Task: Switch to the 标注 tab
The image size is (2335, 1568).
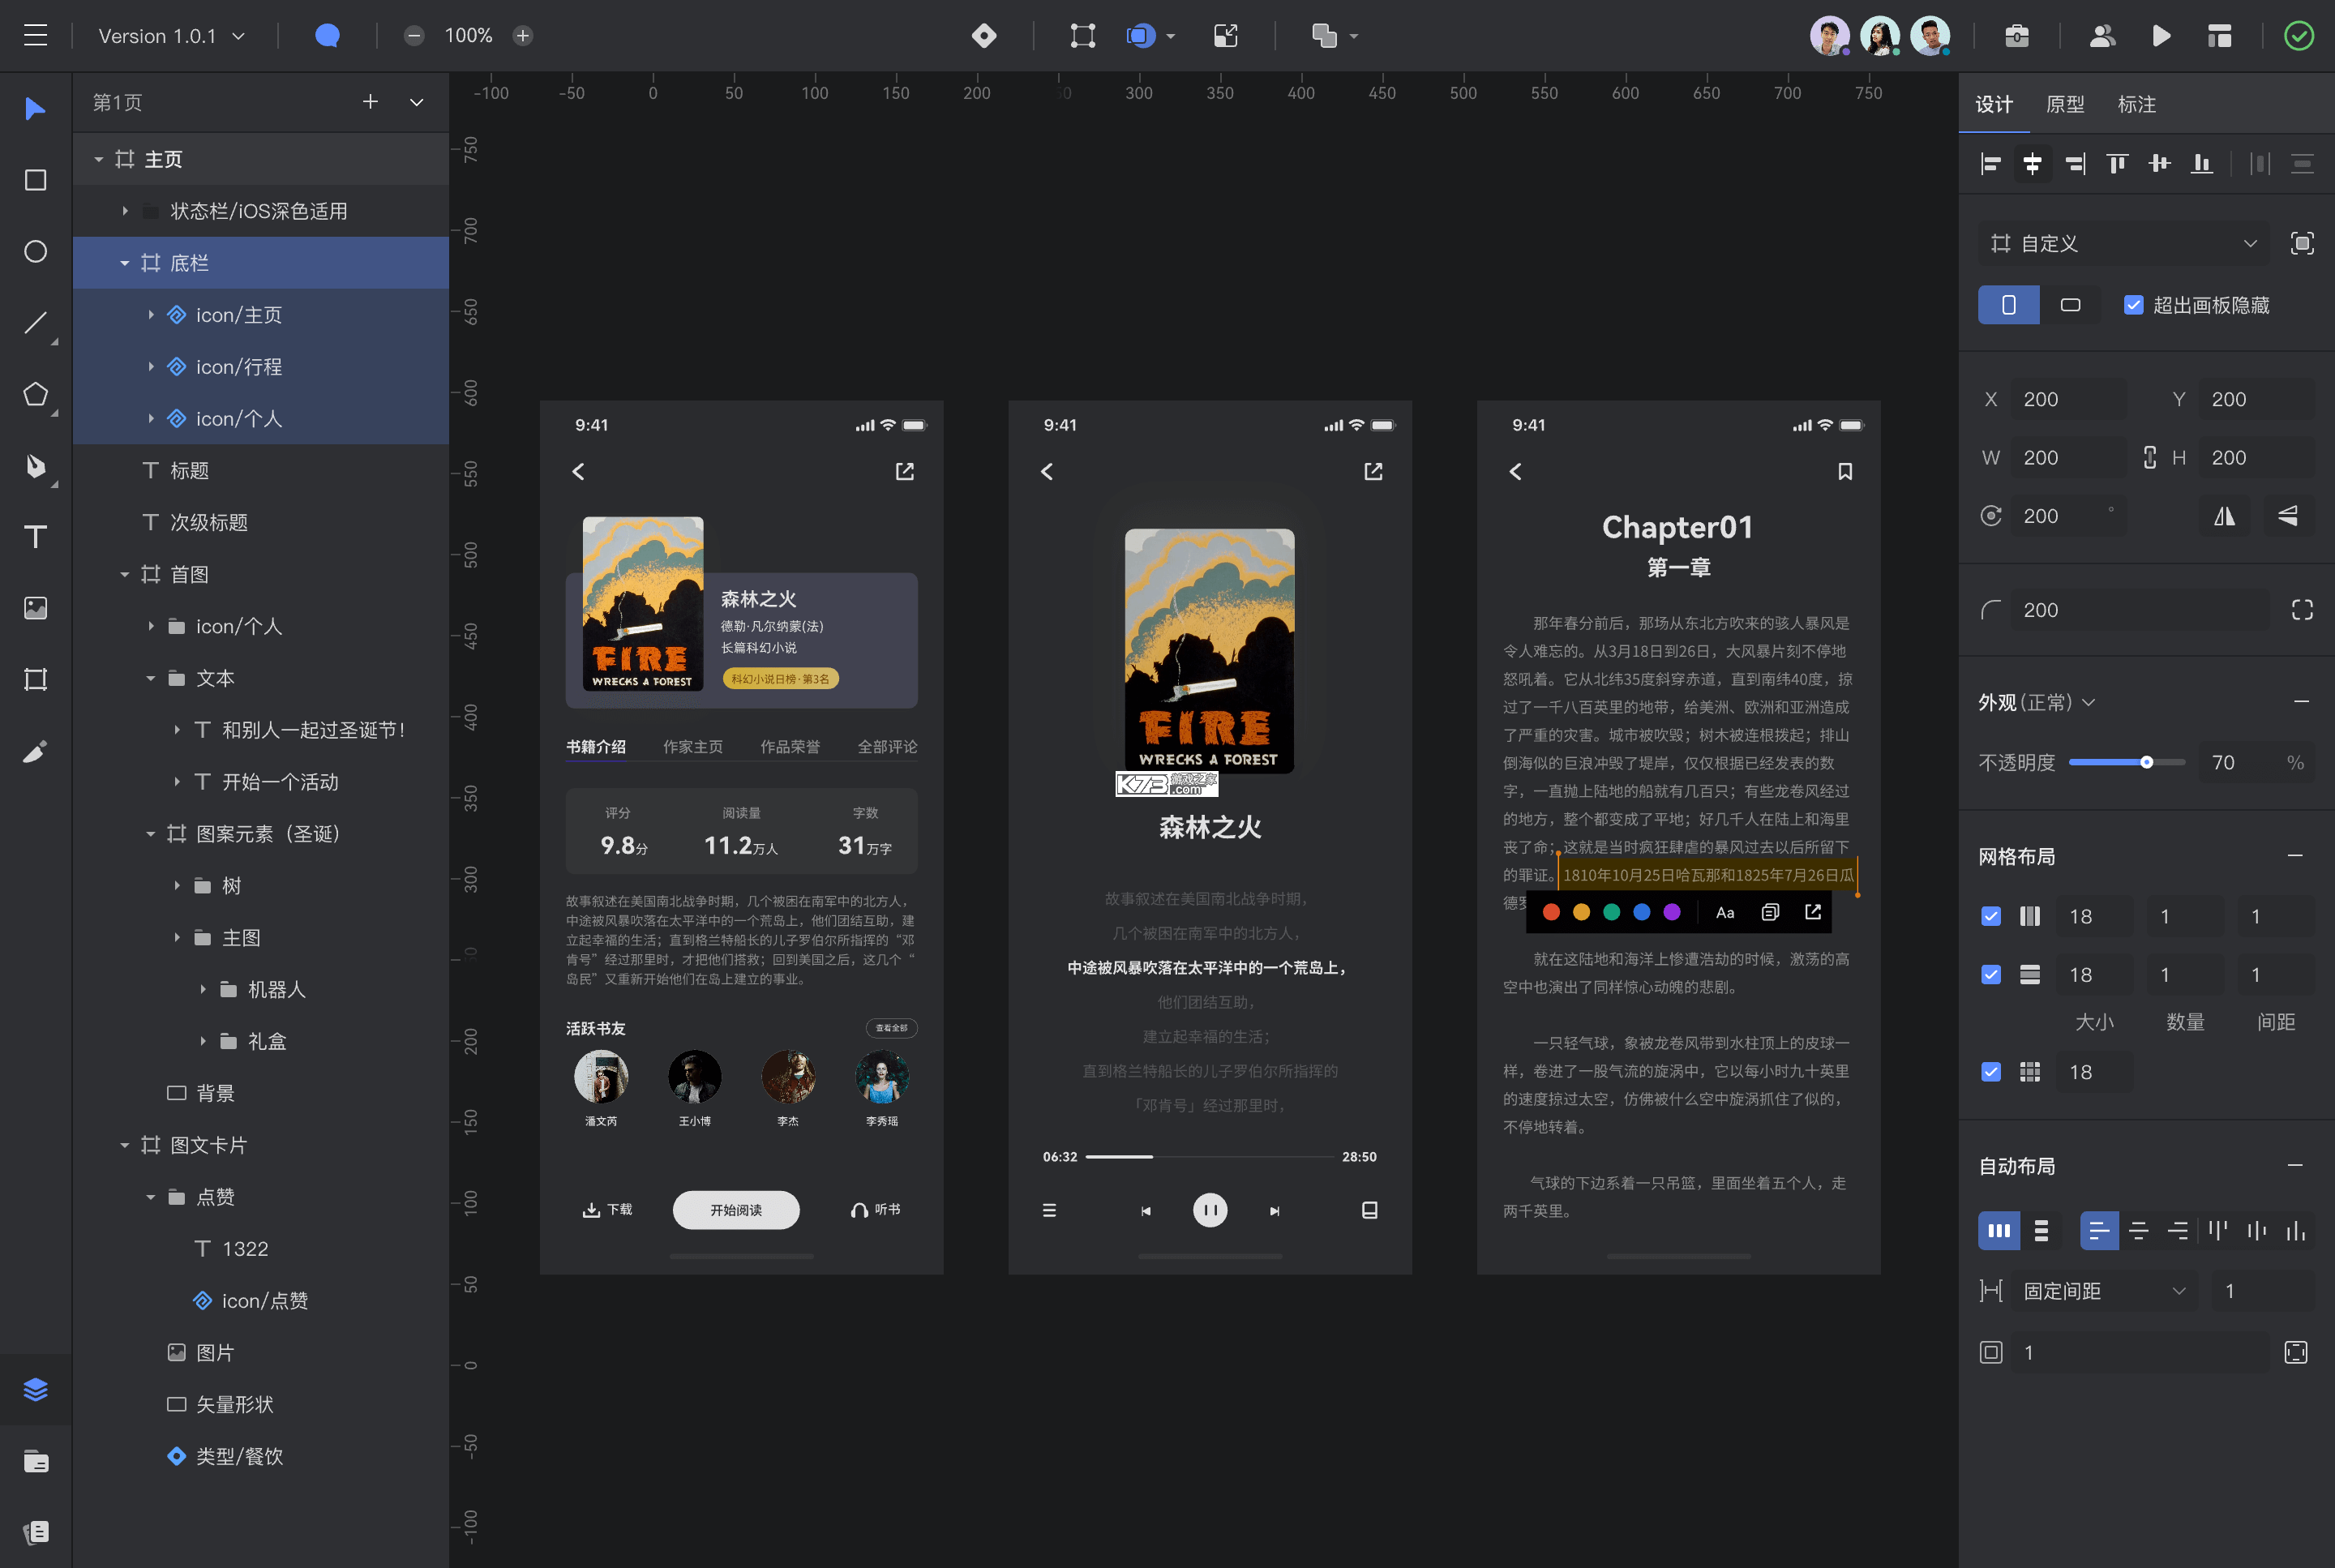Action: [x=2136, y=104]
